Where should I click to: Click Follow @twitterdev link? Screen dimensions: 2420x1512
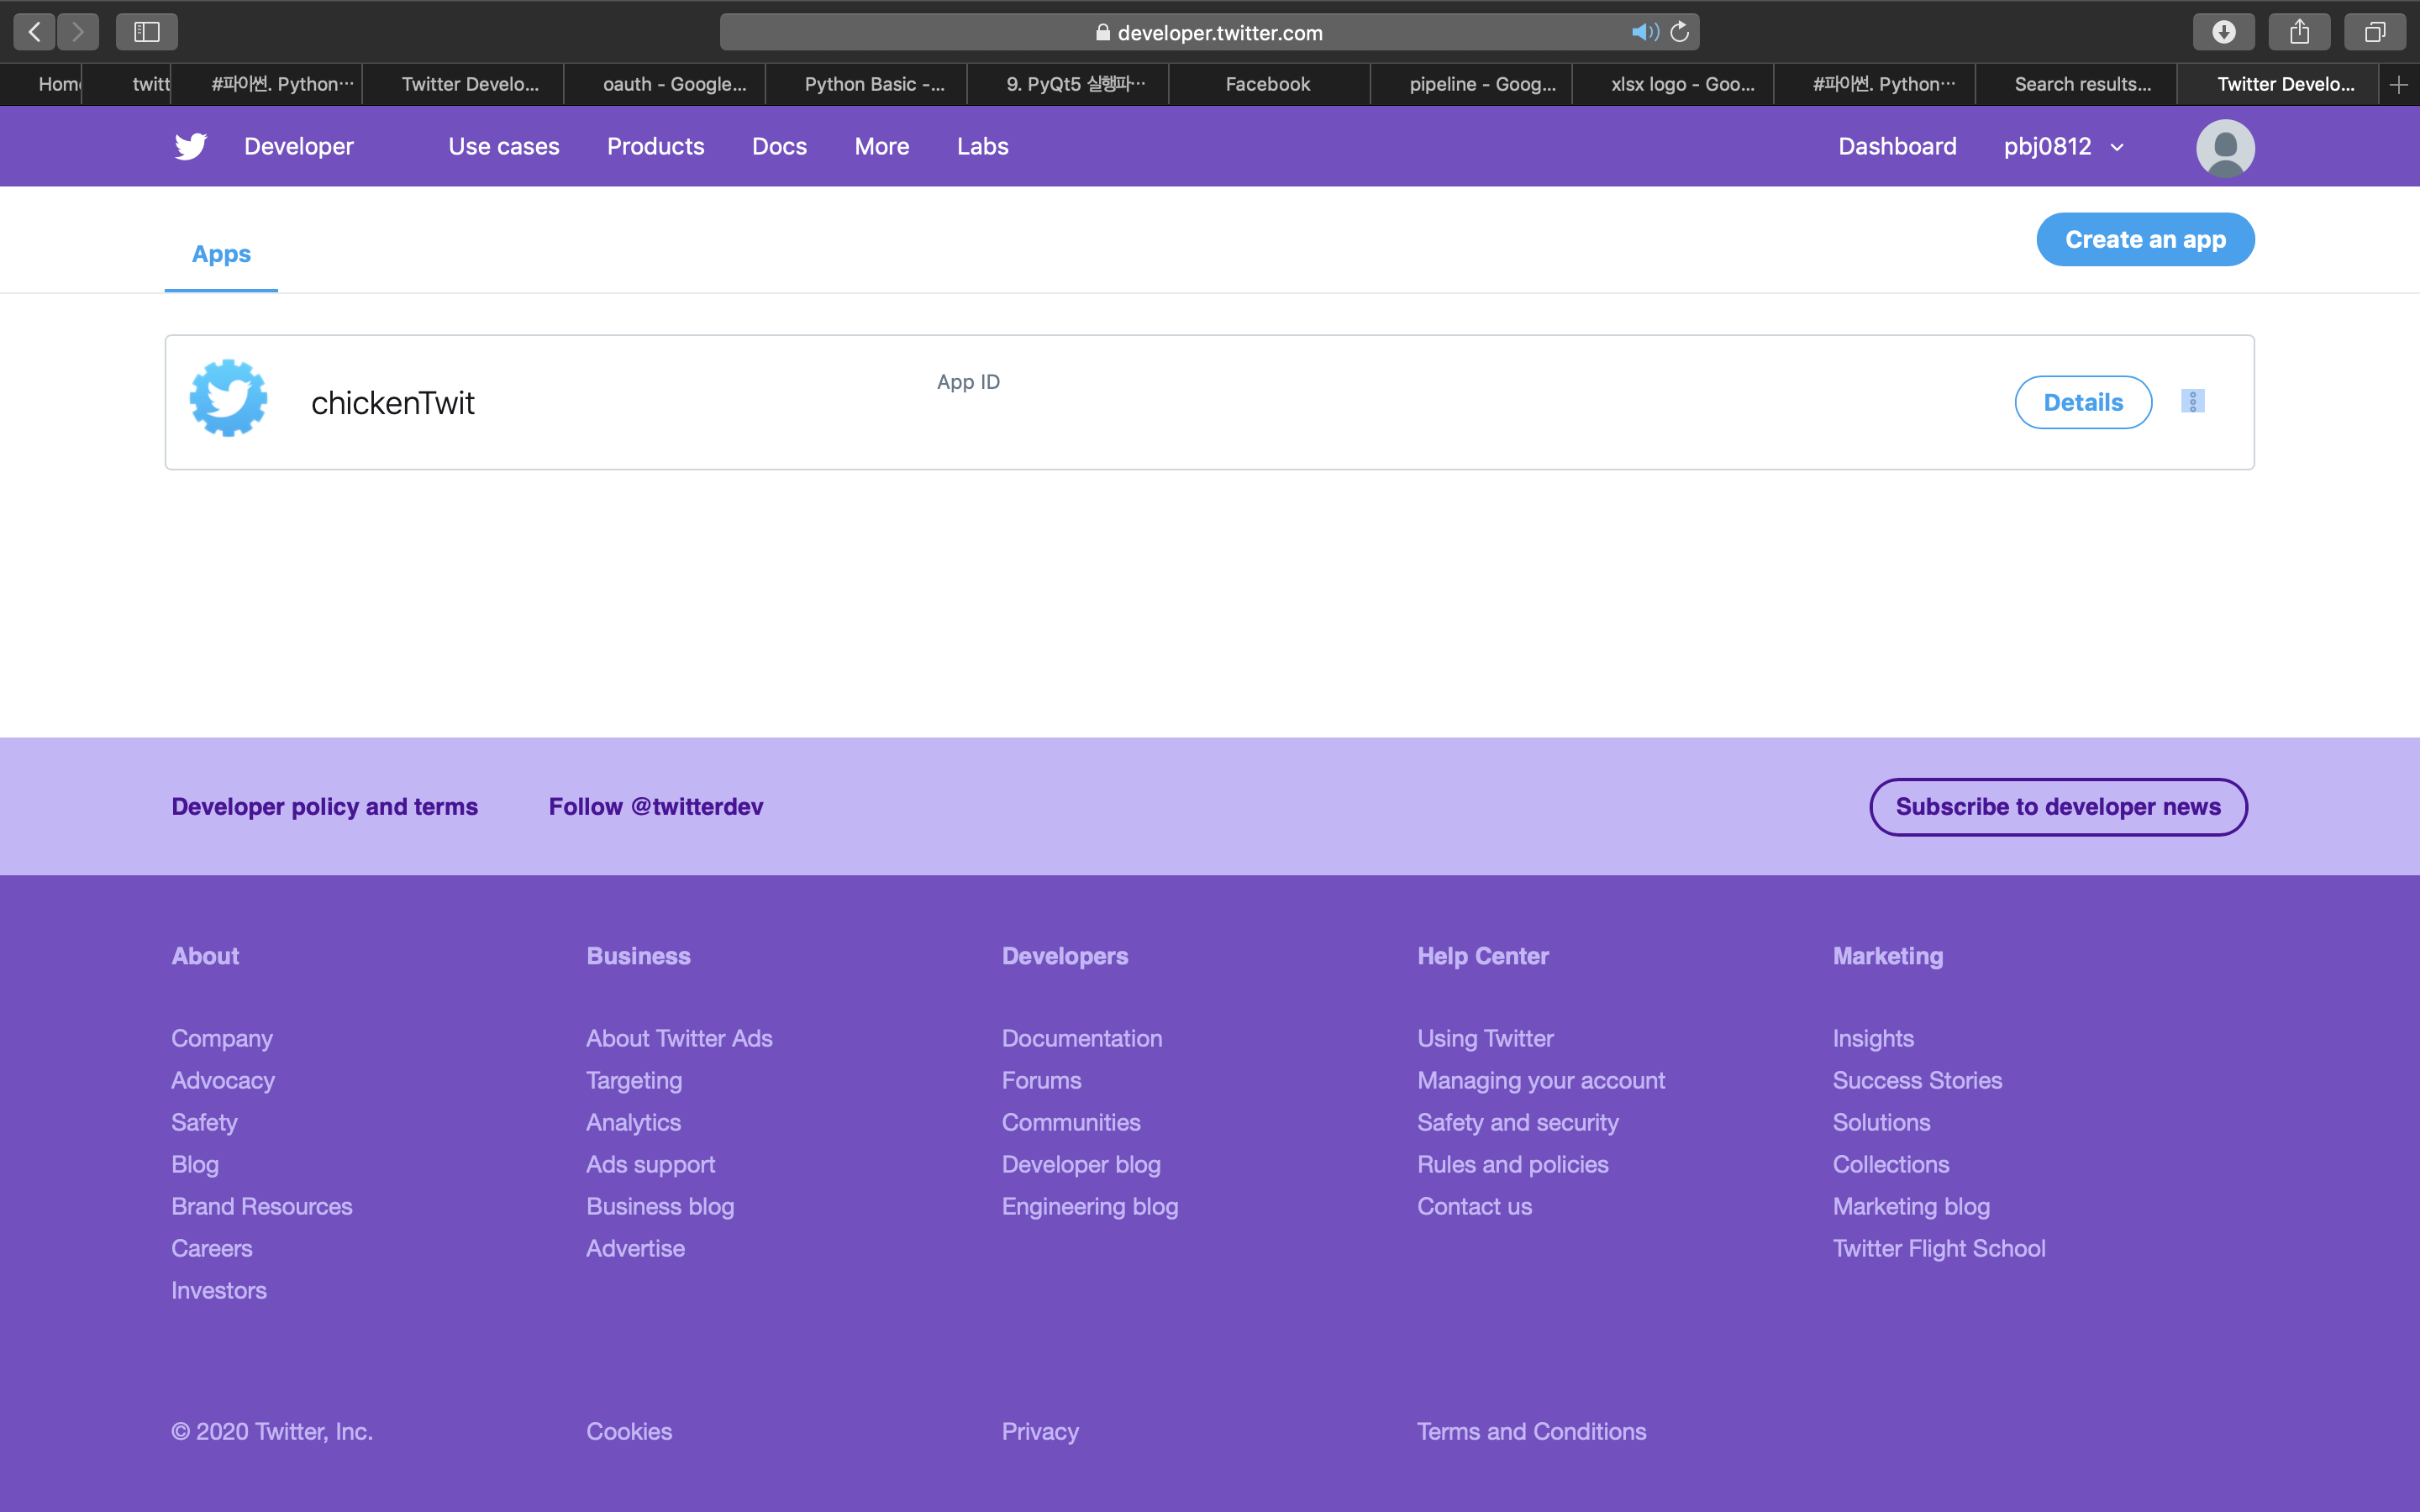tap(655, 806)
